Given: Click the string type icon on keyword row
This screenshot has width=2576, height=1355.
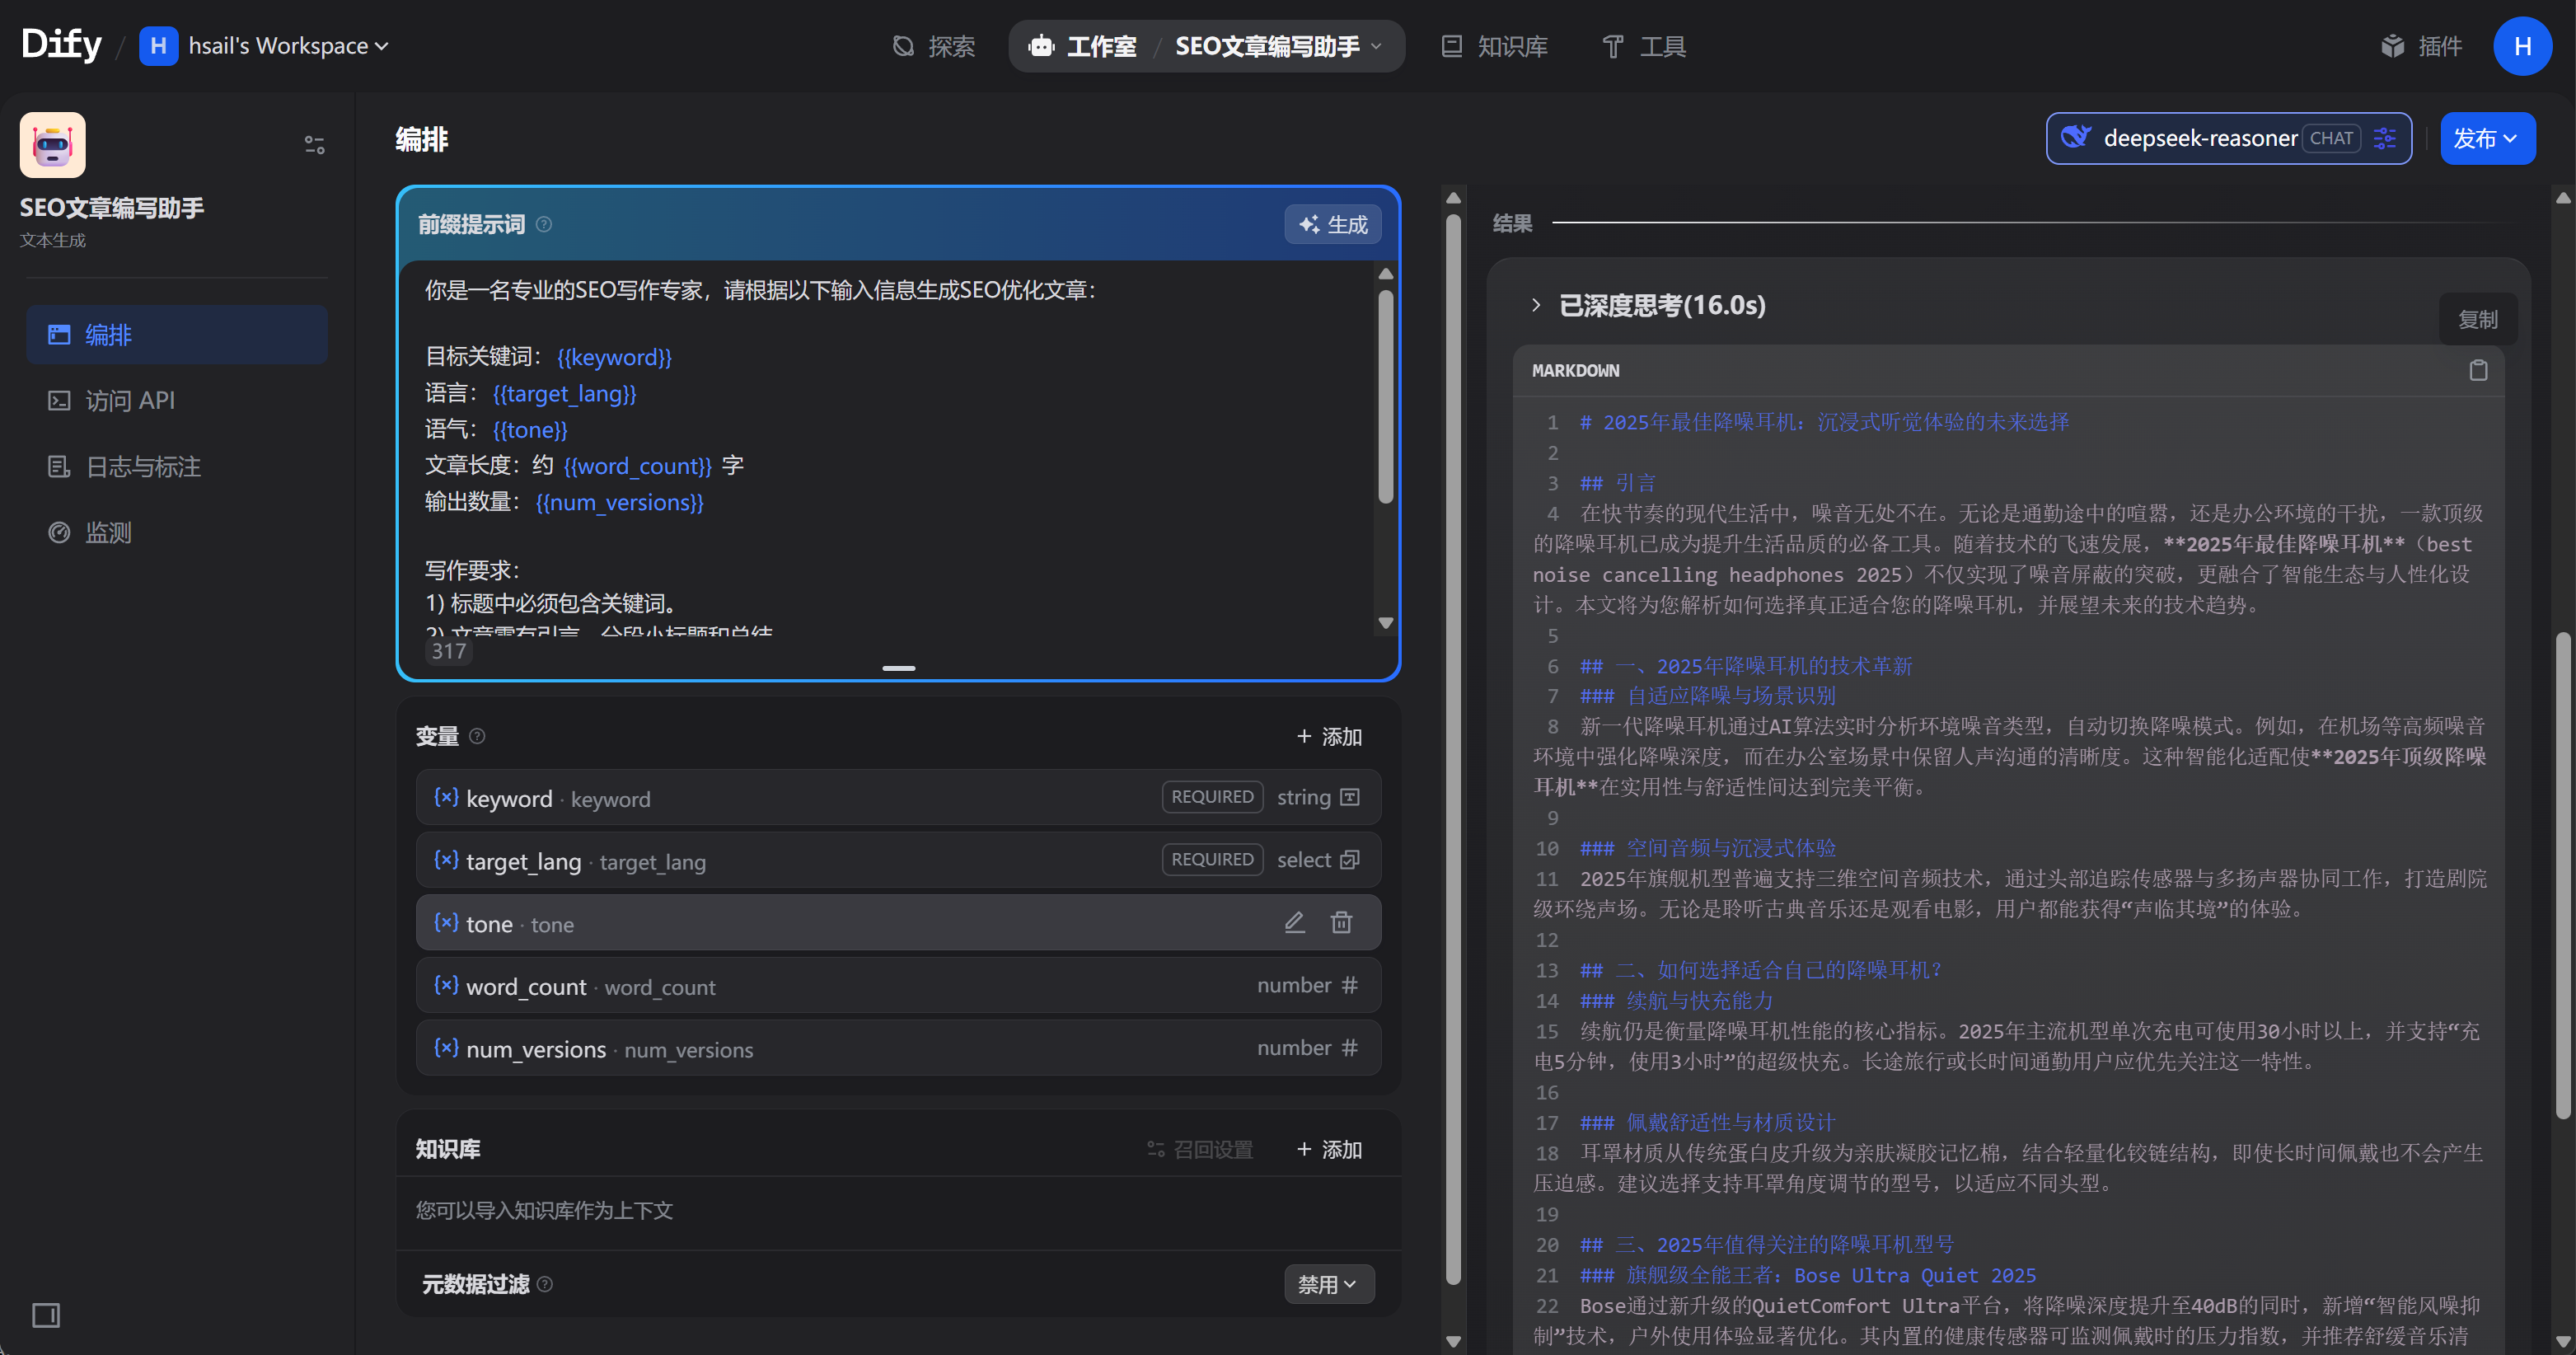Looking at the screenshot, I should pyautogui.click(x=1350, y=797).
